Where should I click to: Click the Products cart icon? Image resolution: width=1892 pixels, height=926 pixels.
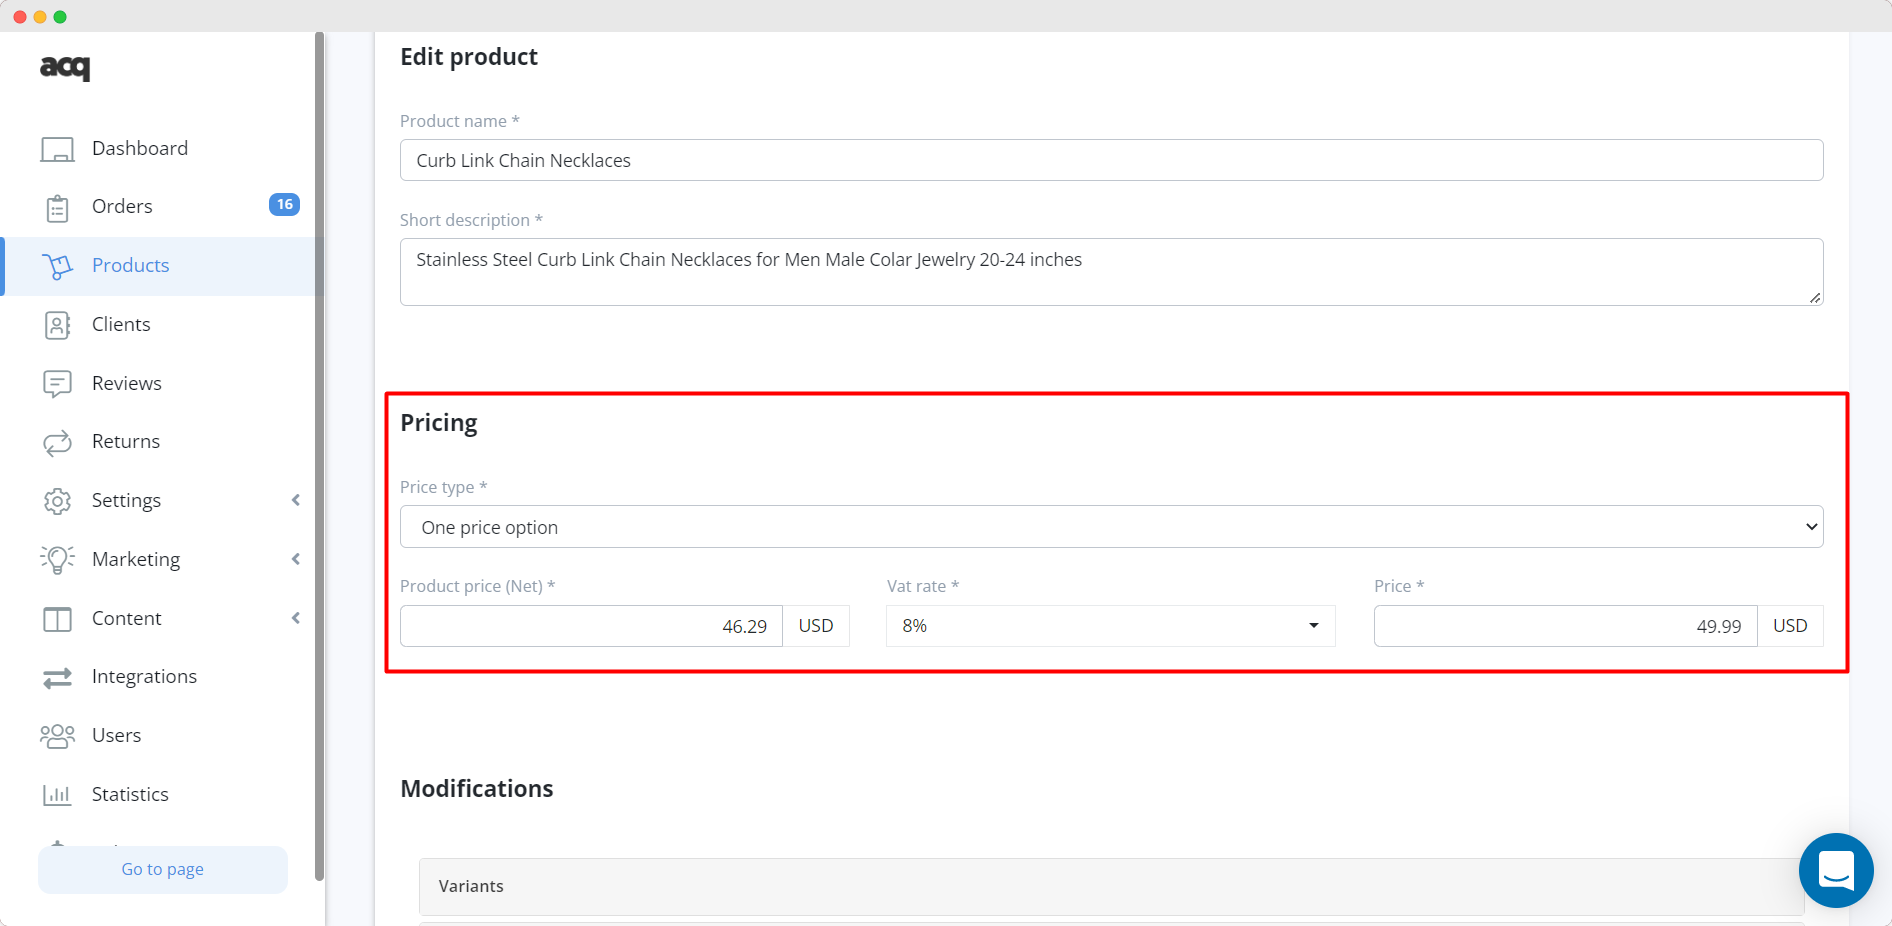pyautogui.click(x=57, y=266)
